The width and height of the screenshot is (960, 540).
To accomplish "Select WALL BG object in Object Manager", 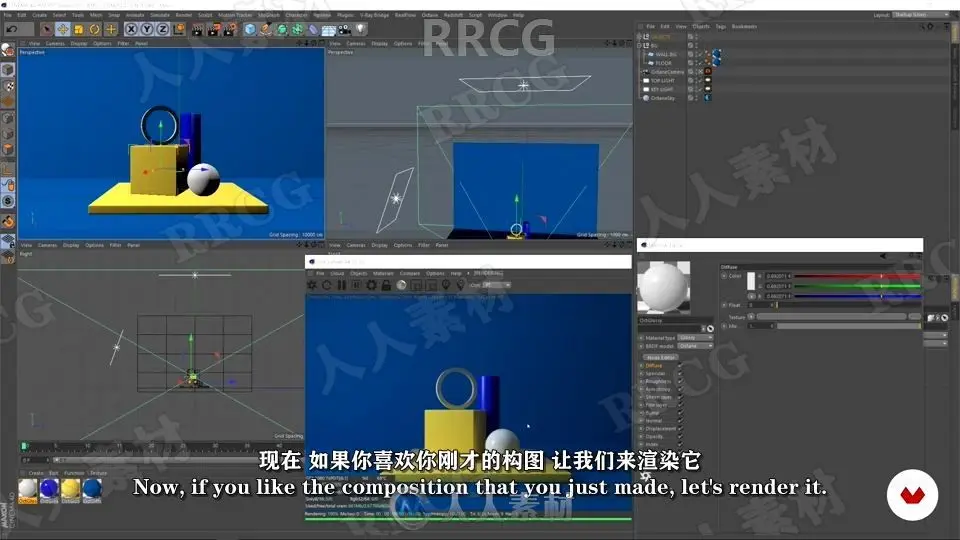I will coord(666,54).
